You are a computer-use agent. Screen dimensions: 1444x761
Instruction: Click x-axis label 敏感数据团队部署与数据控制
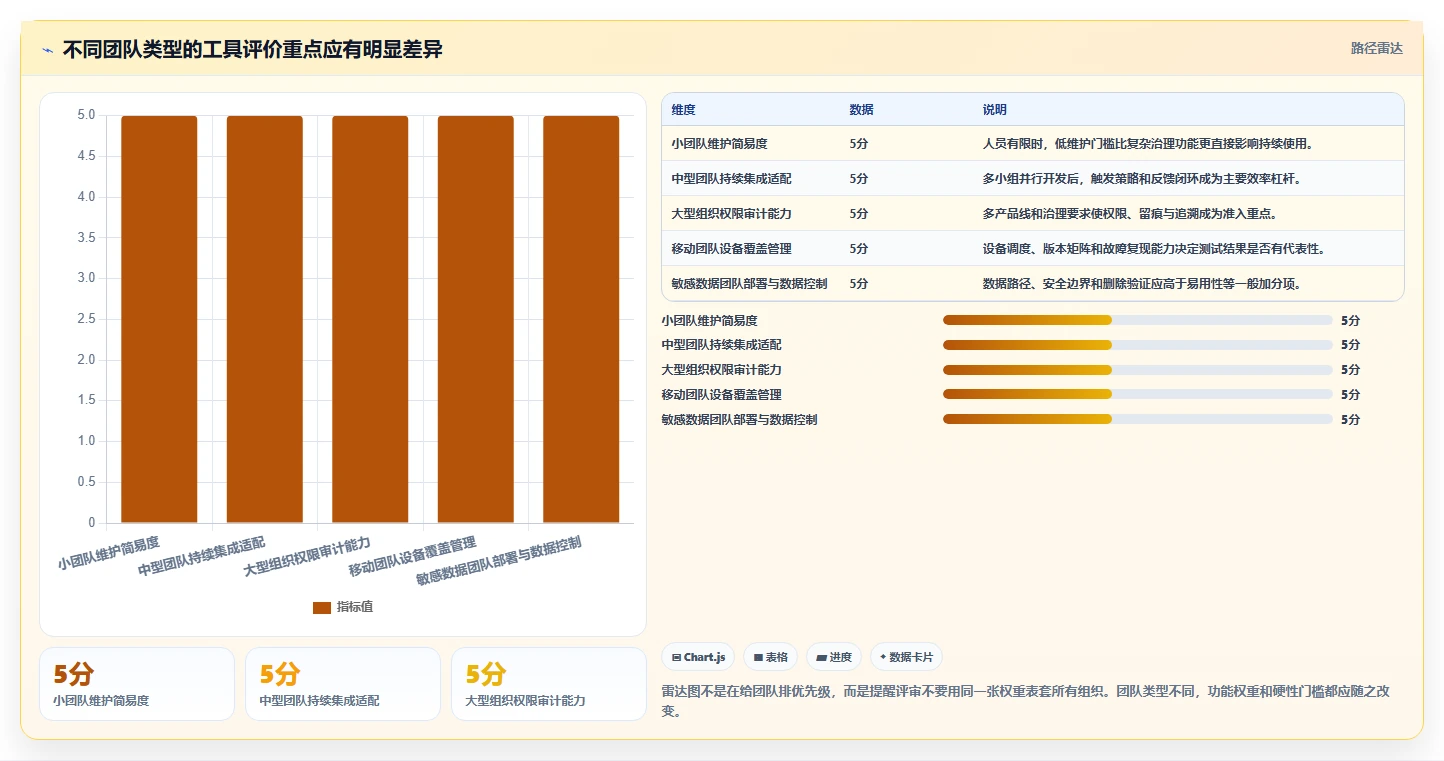tap(499, 560)
